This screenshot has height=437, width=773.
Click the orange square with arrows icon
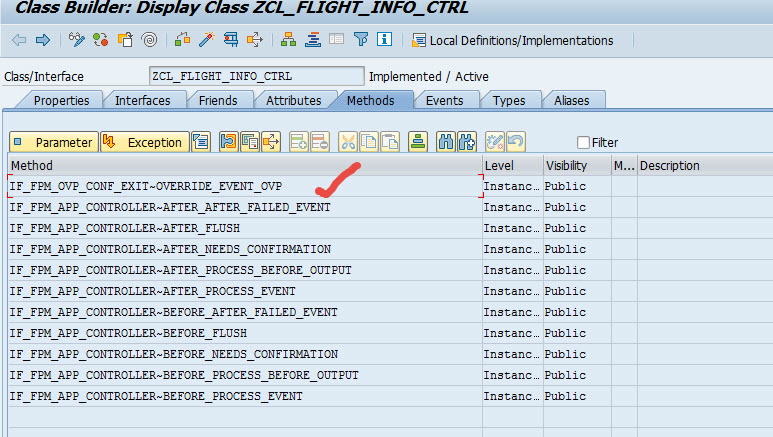click(x=271, y=142)
